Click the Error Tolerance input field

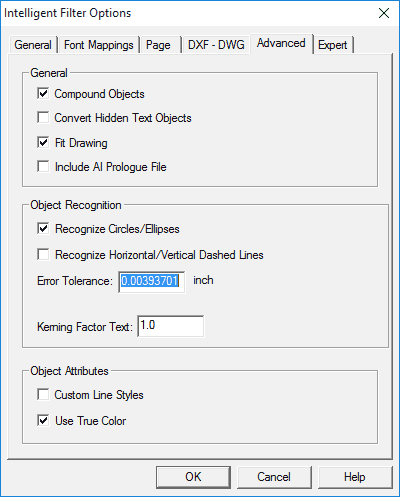[152, 282]
